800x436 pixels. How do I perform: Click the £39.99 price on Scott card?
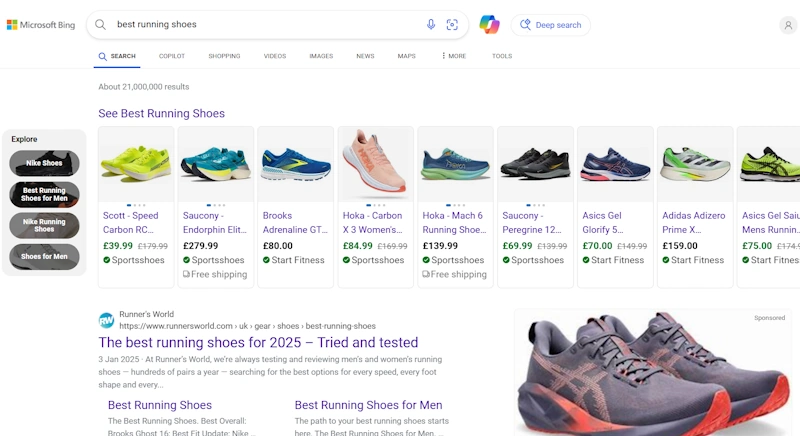[x=118, y=246]
